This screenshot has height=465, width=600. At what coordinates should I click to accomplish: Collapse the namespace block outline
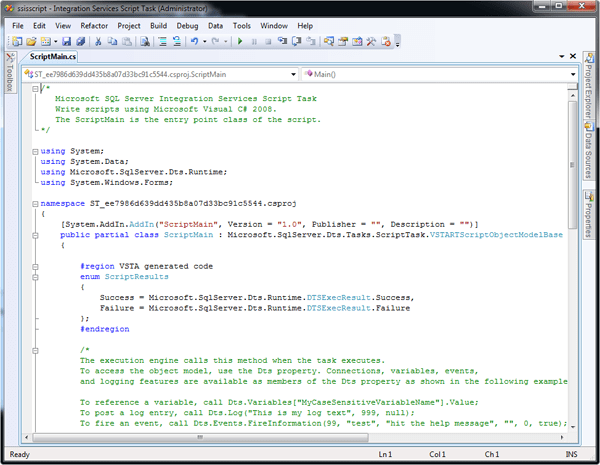click(x=35, y=204)
